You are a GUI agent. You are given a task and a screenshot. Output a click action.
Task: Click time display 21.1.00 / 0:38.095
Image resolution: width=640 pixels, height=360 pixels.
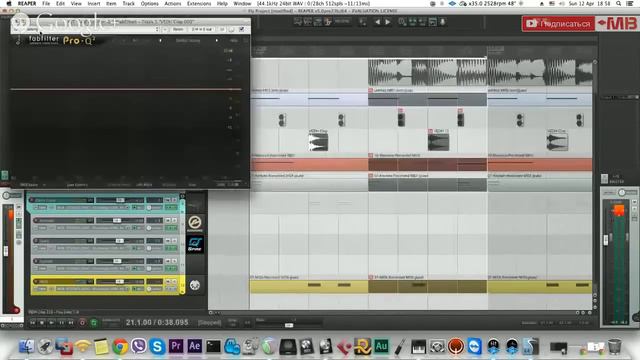(x=157, y=322)
